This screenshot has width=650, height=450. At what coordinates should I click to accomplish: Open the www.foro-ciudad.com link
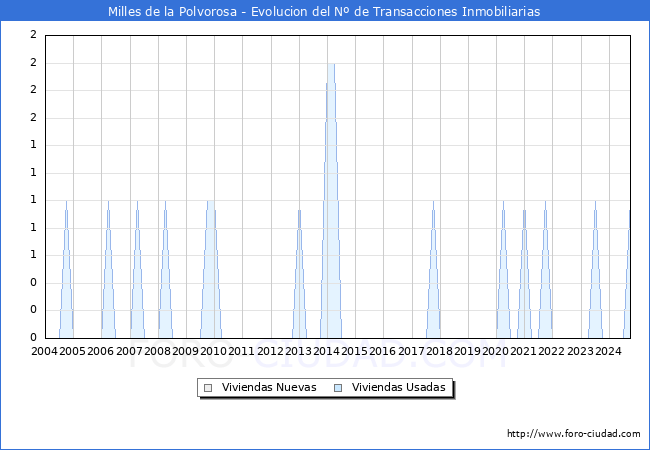pyautogui.click(x=573, y=434)
